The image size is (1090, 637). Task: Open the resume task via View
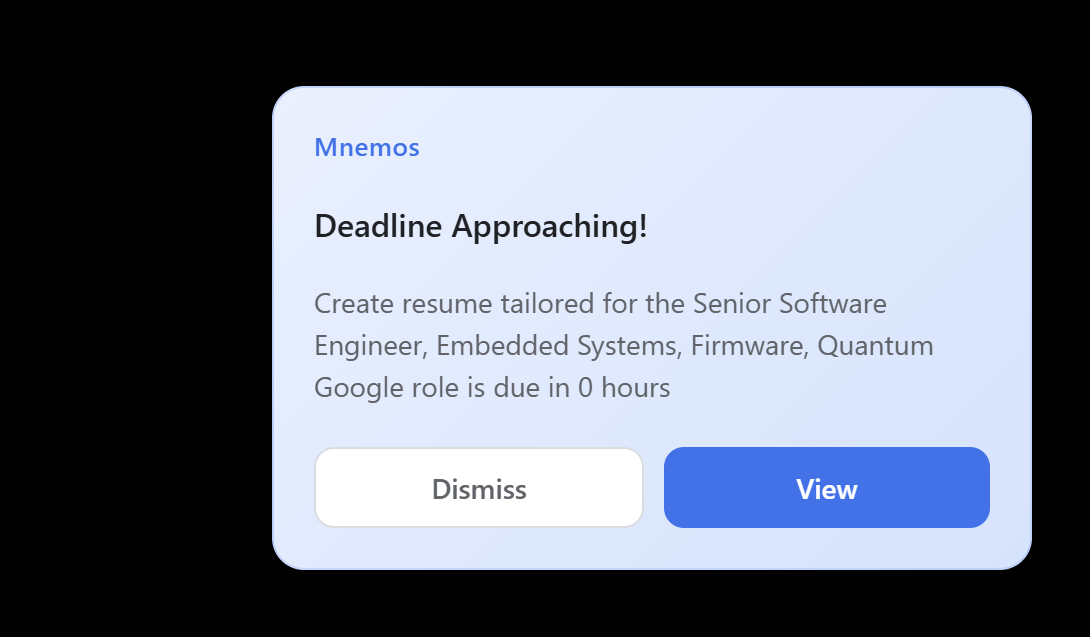tap(827, 487)
